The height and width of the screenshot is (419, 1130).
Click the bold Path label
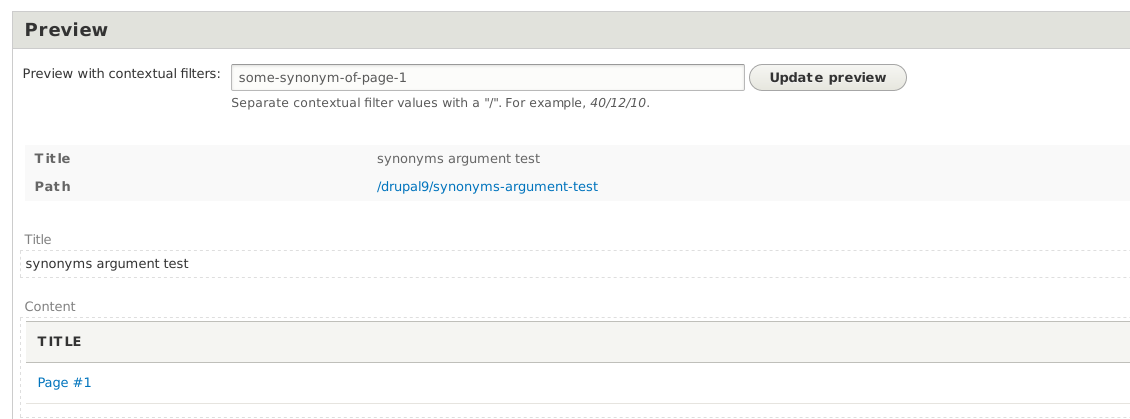click(52, 186)
